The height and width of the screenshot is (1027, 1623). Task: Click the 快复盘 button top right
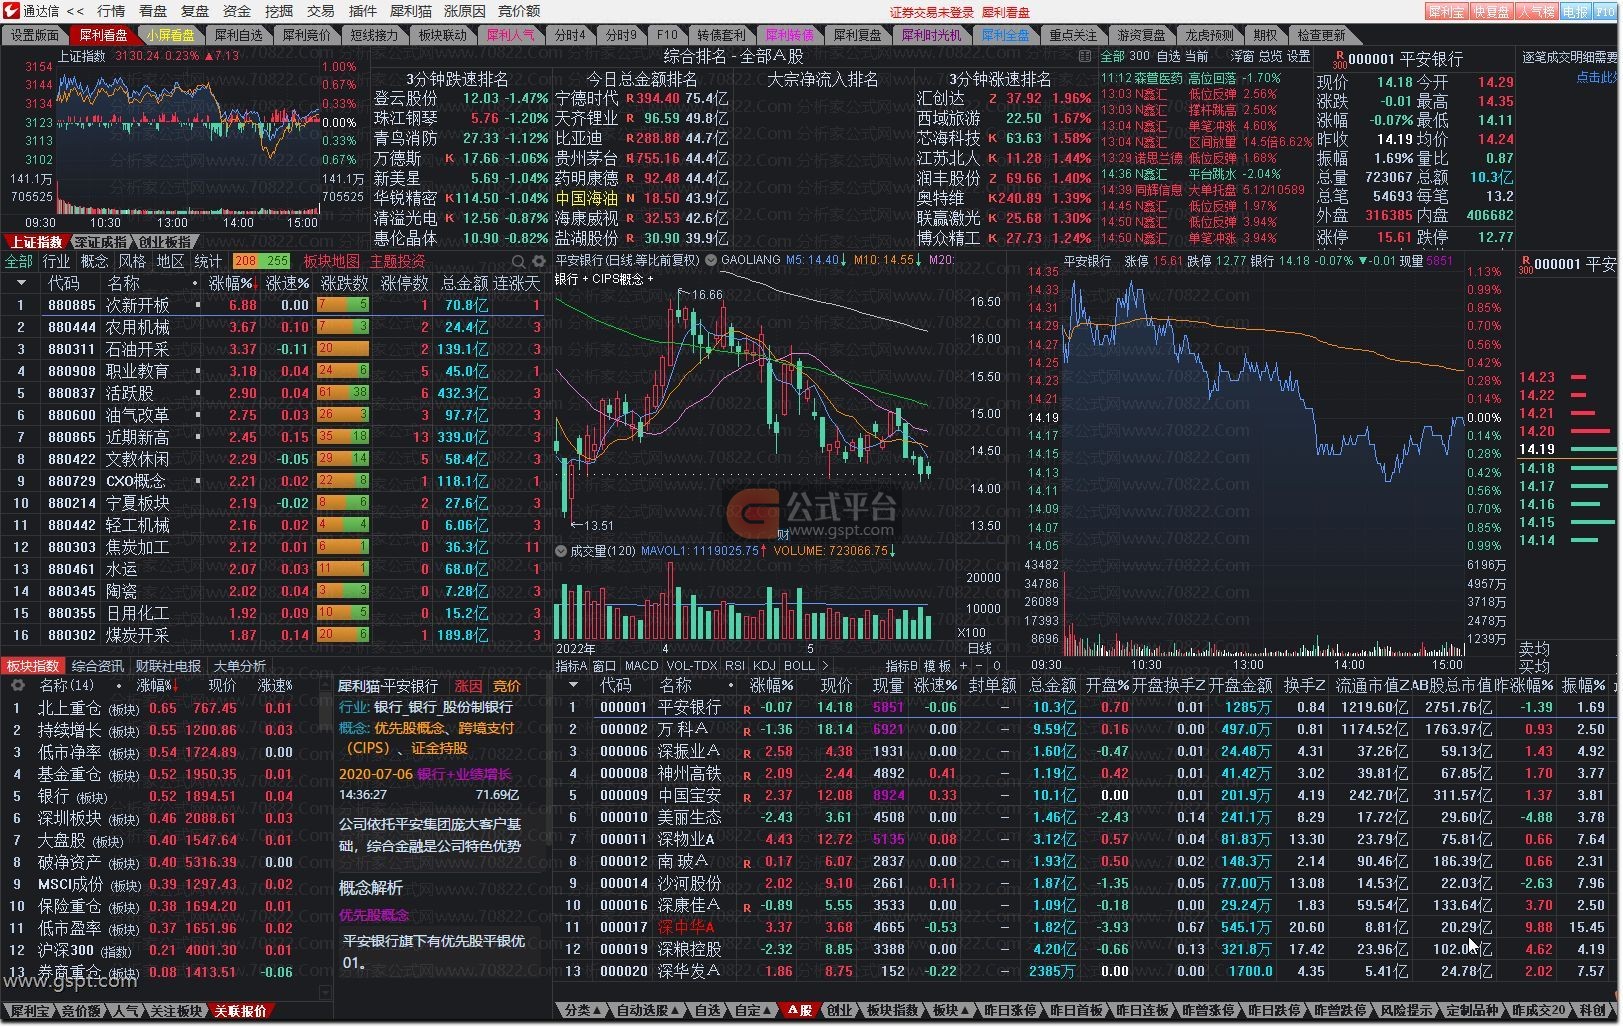[1491, 12]
